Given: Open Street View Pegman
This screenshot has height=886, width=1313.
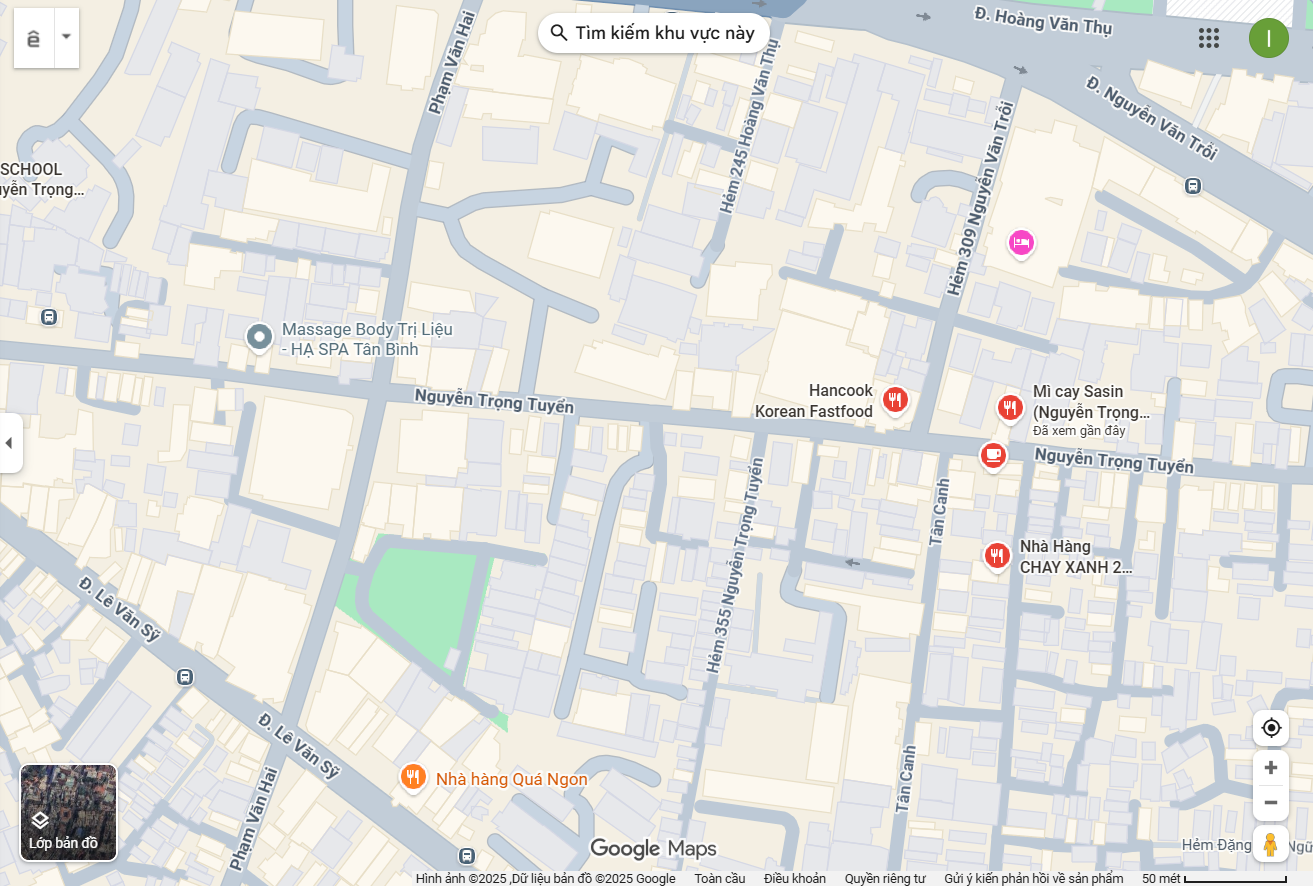Looking at the screenshot, I should point(1271,844).
